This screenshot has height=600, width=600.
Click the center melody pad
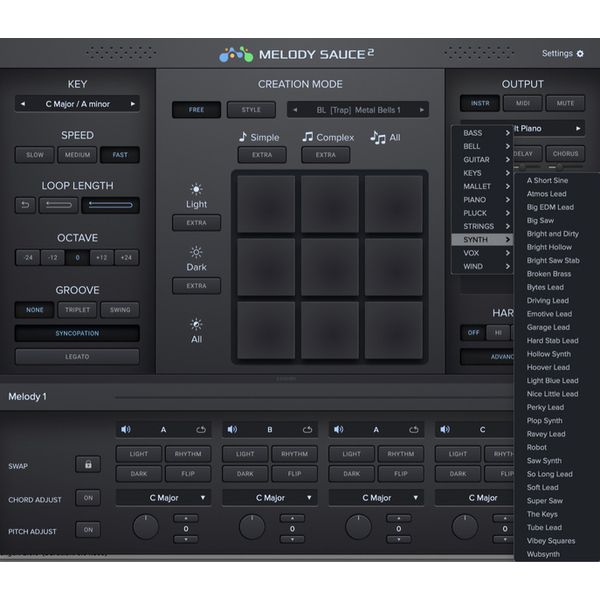click(x=329, y=267)
